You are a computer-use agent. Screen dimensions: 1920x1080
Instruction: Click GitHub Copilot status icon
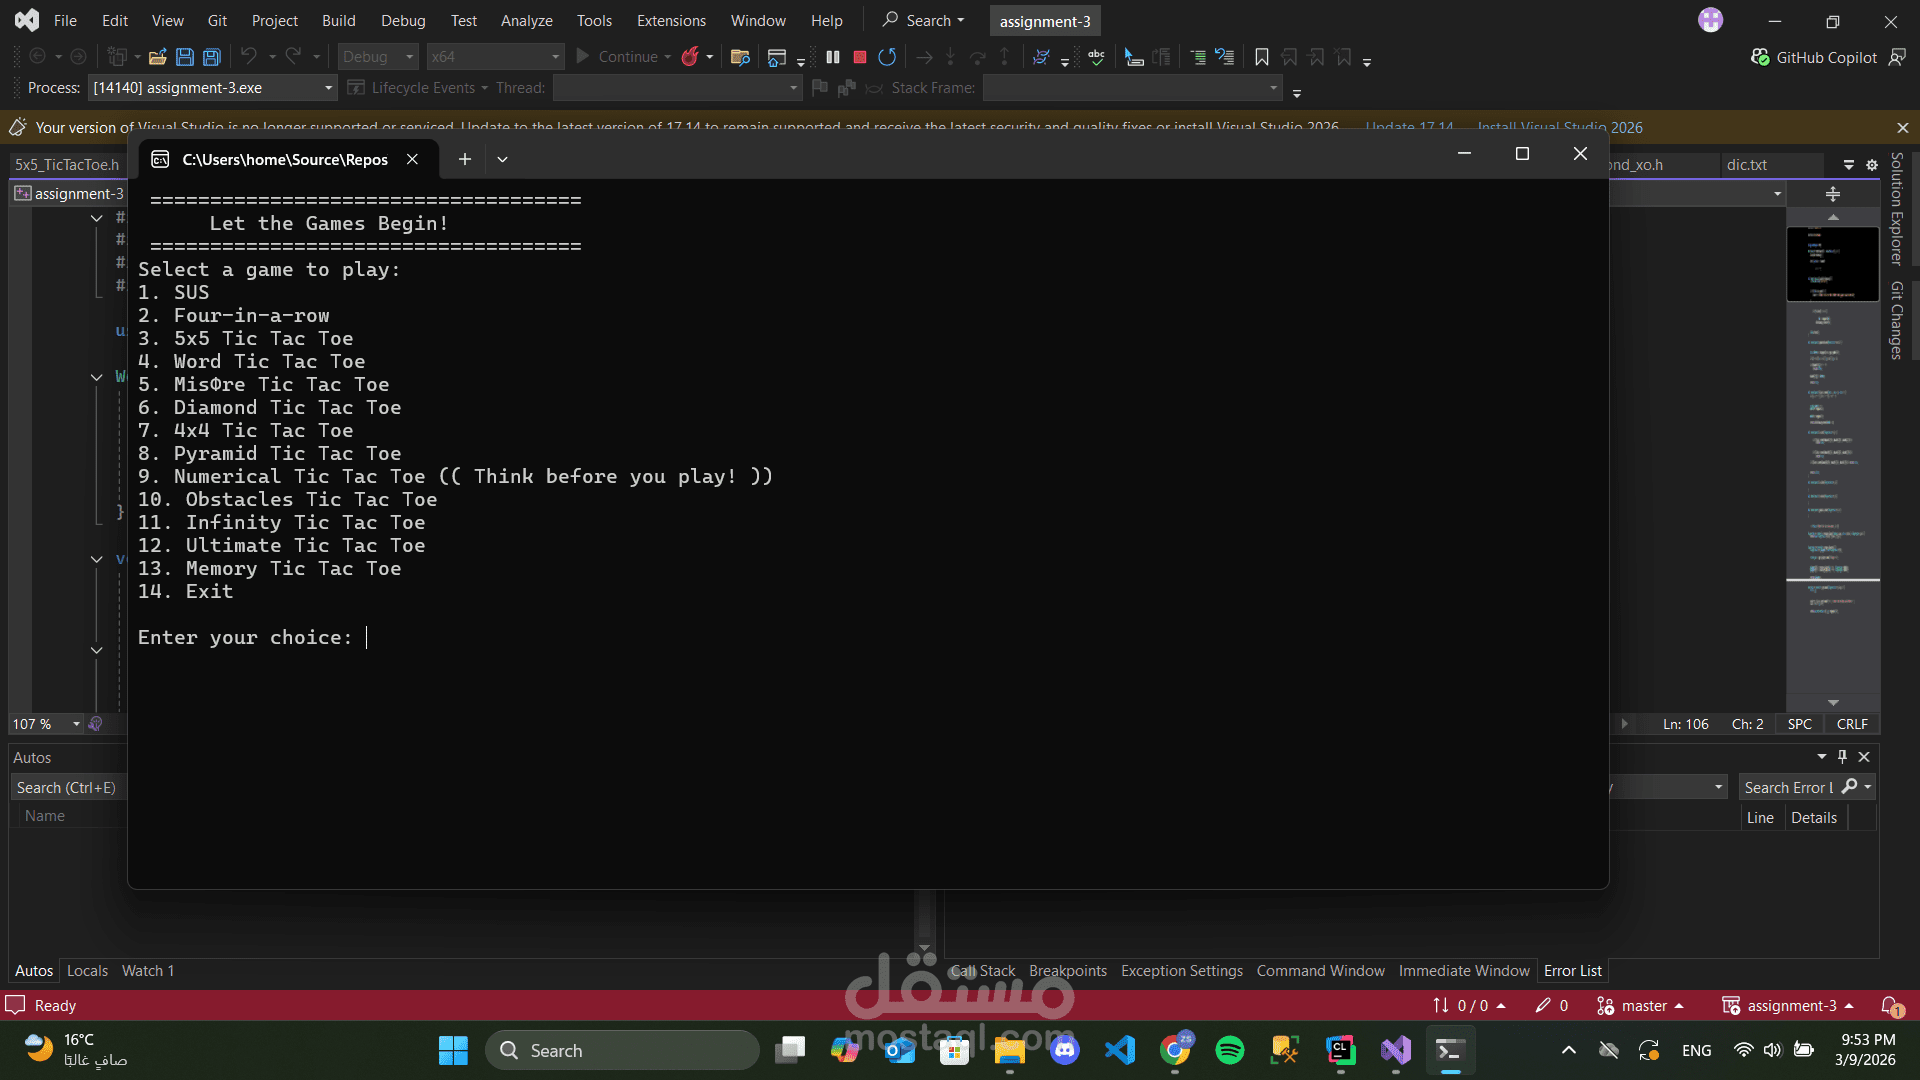(1760, 57)
